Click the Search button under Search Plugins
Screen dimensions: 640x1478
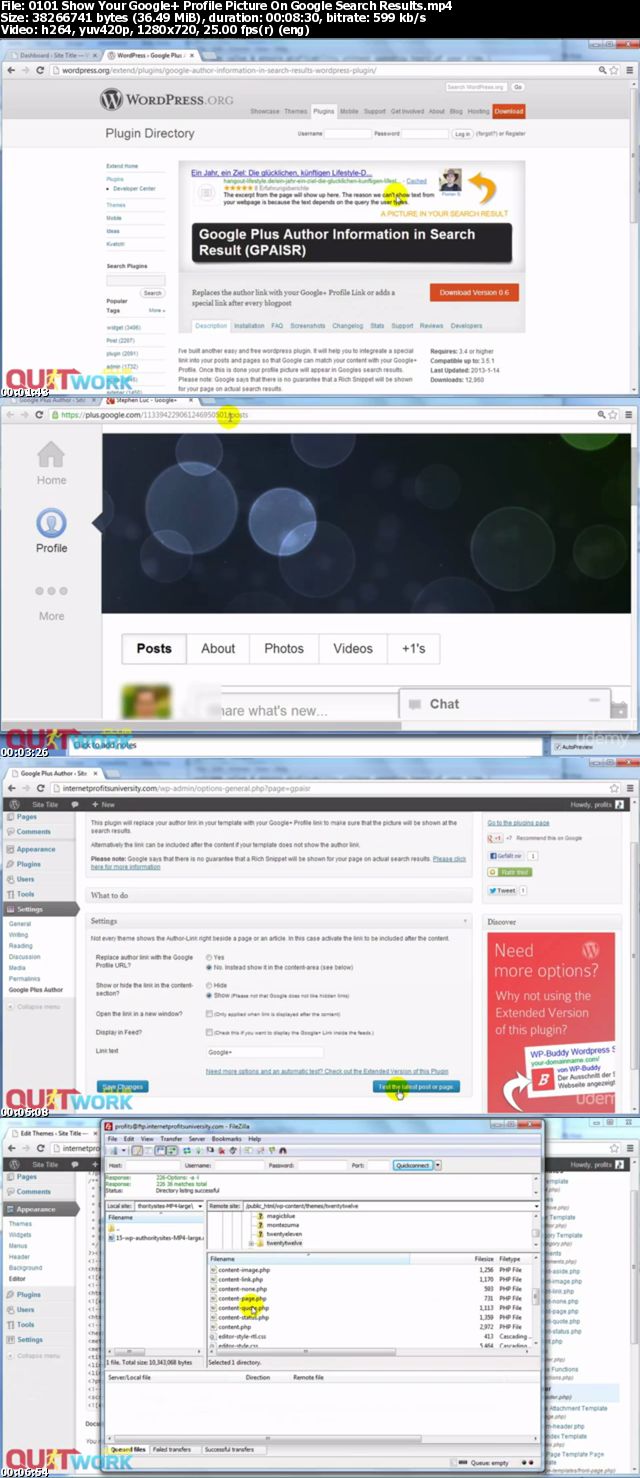coord(152,293)
